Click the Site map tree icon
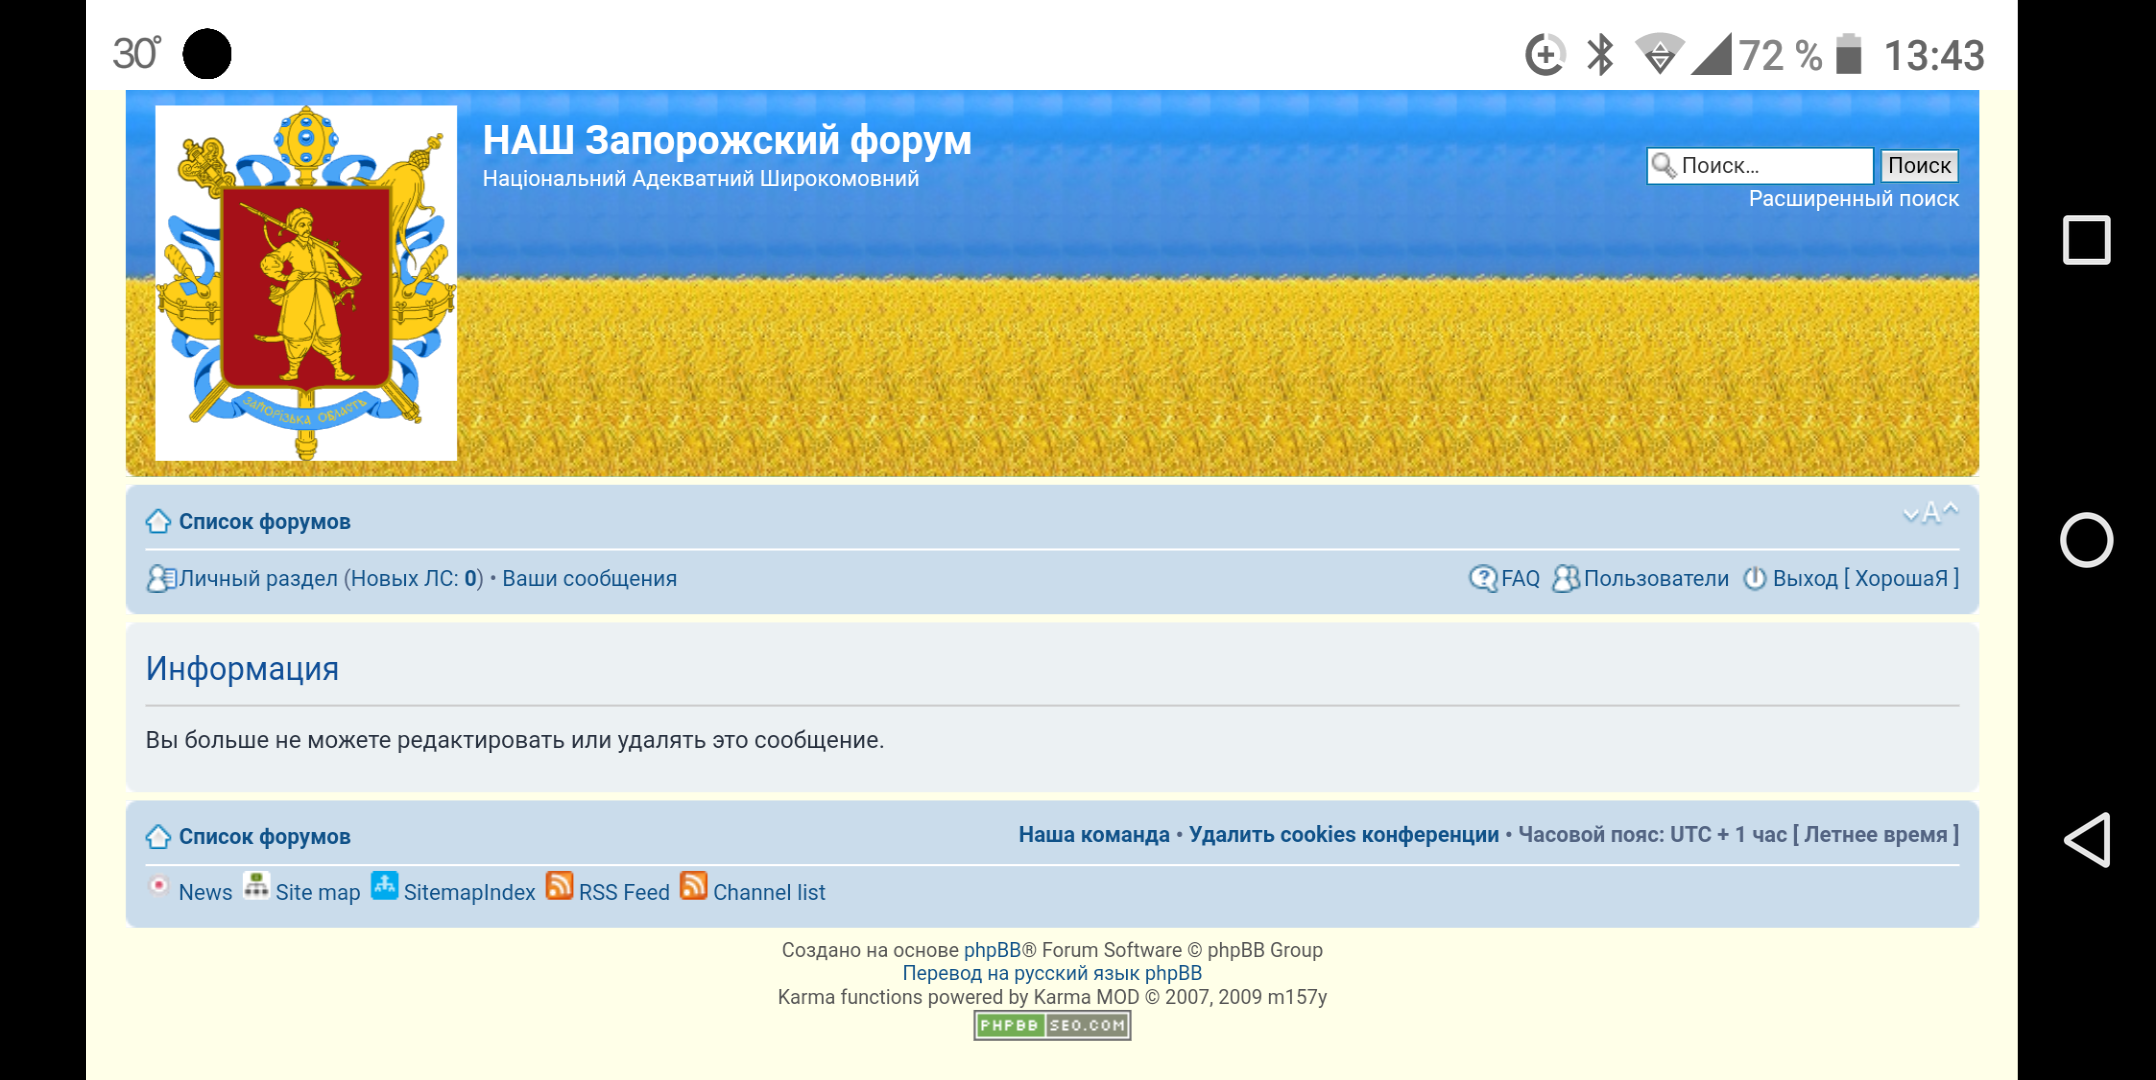Viewport: 2156px width, 1080px height. pos(256,887)
